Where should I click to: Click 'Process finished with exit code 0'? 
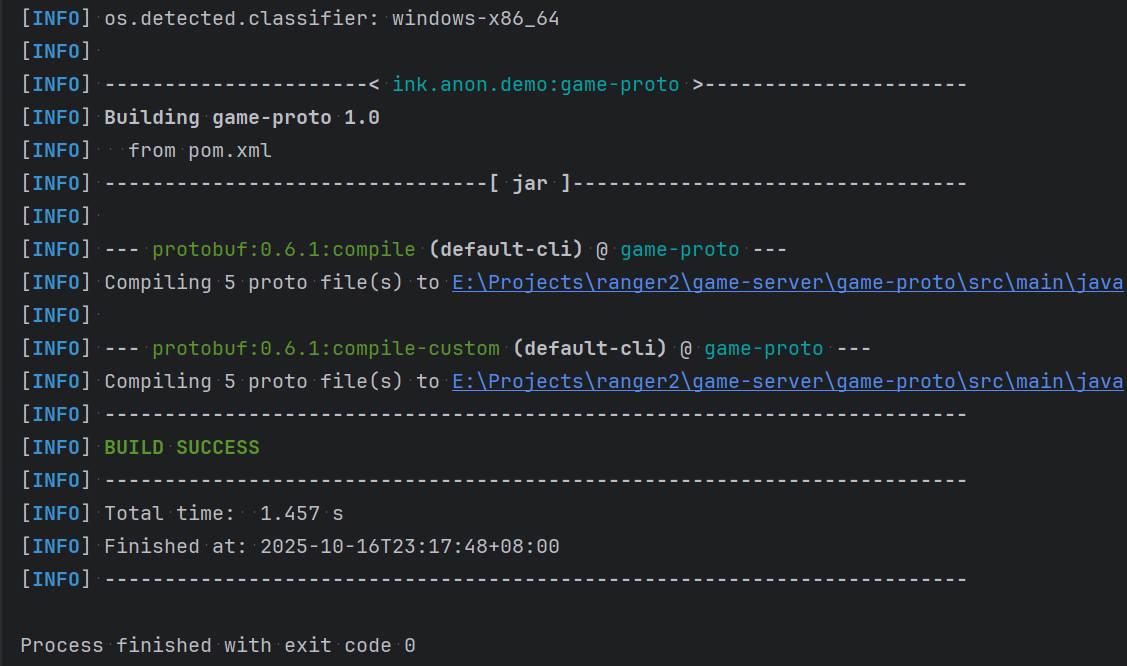point(218,645)
